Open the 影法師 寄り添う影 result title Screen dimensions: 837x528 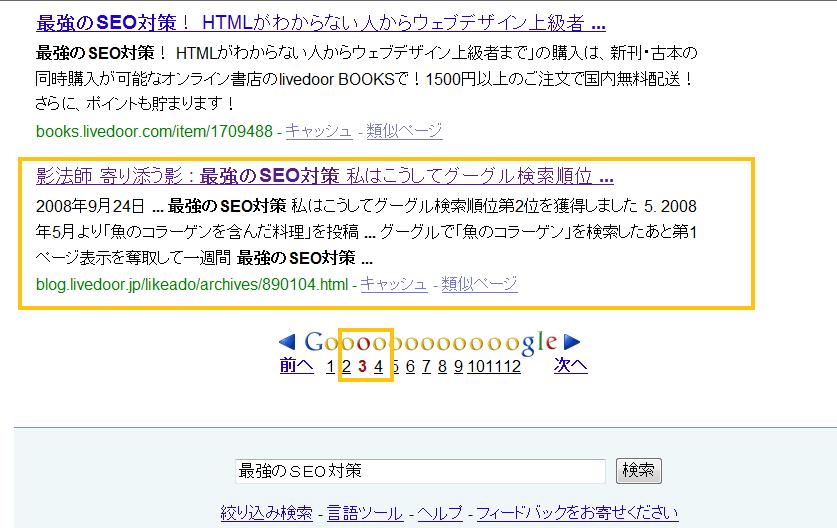[325, 176]
